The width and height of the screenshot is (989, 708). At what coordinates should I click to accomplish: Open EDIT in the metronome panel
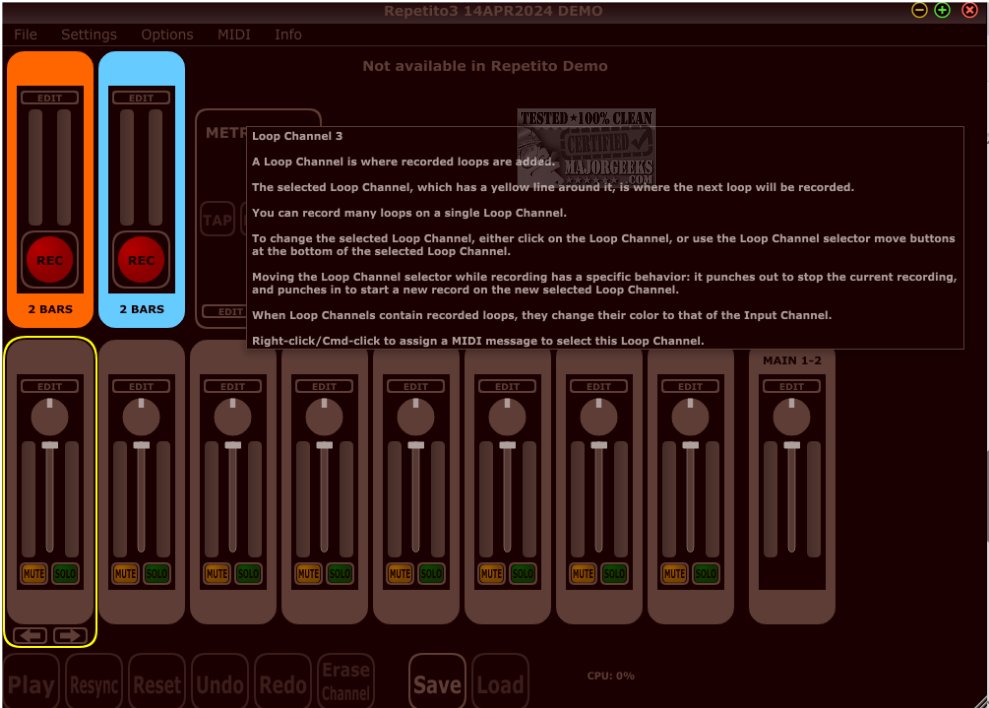[x=225, y=312]
